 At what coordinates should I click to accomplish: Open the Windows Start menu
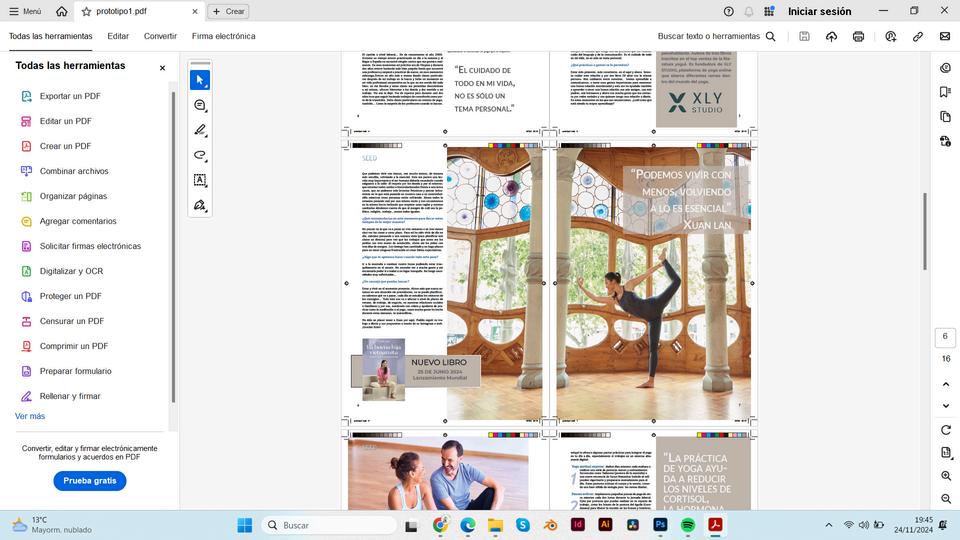point(244,525)
